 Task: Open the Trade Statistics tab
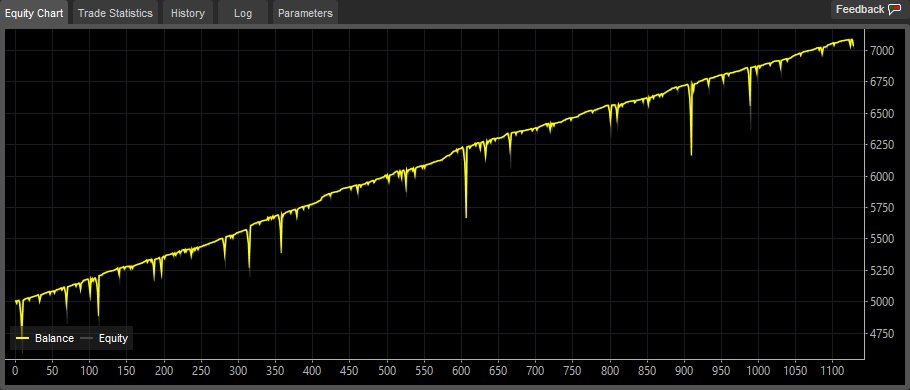pos(115,13)
